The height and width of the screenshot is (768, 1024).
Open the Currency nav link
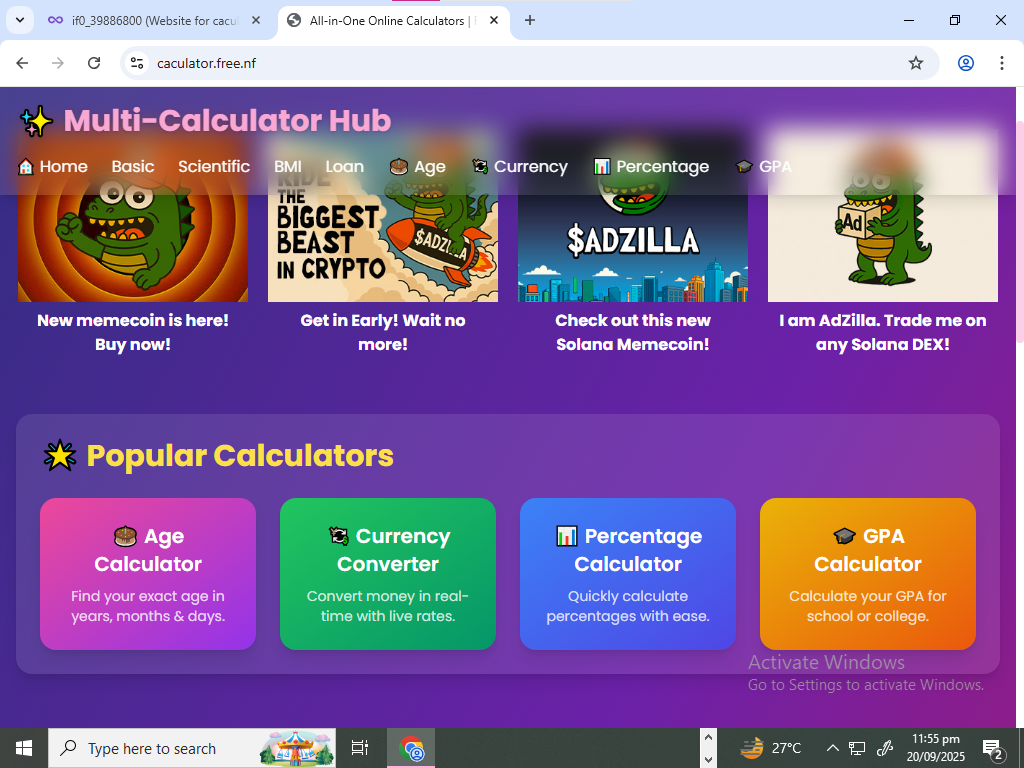(520, 167)
